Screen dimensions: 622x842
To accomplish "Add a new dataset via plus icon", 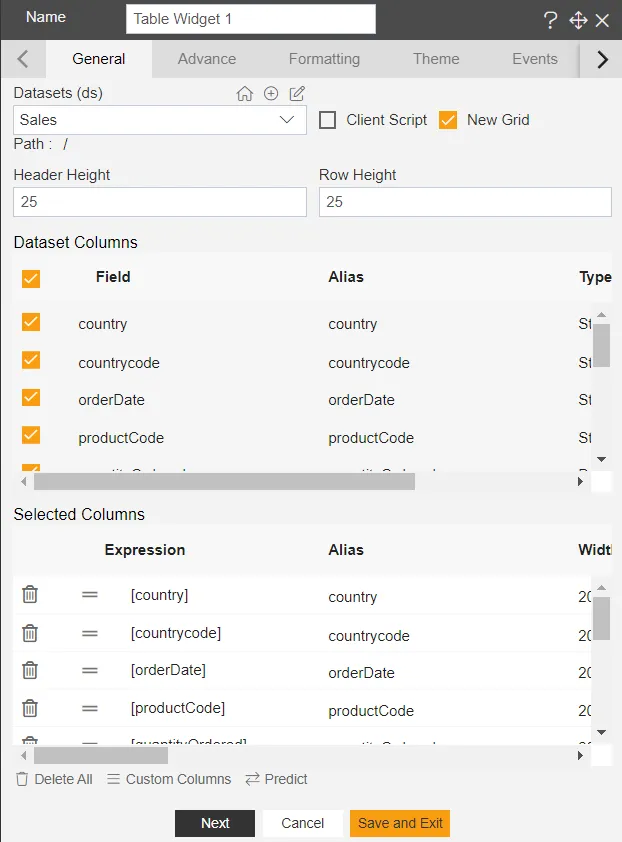I will click(x=269, y=93).
